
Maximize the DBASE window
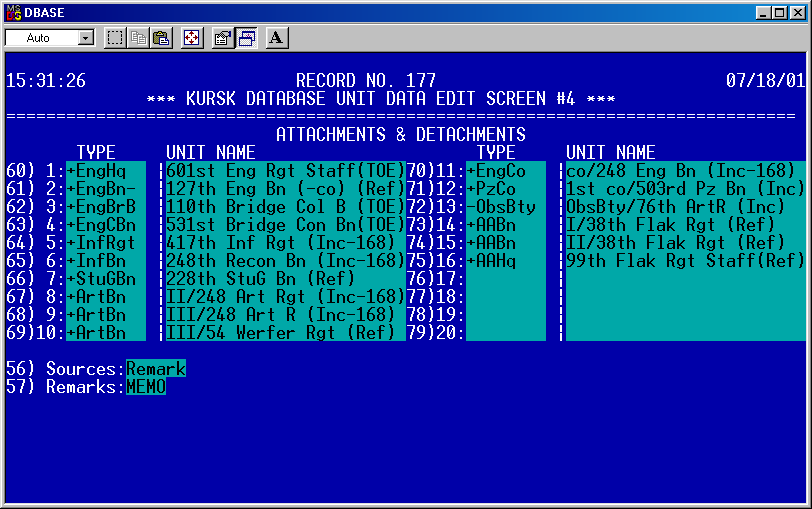[780, 10]
